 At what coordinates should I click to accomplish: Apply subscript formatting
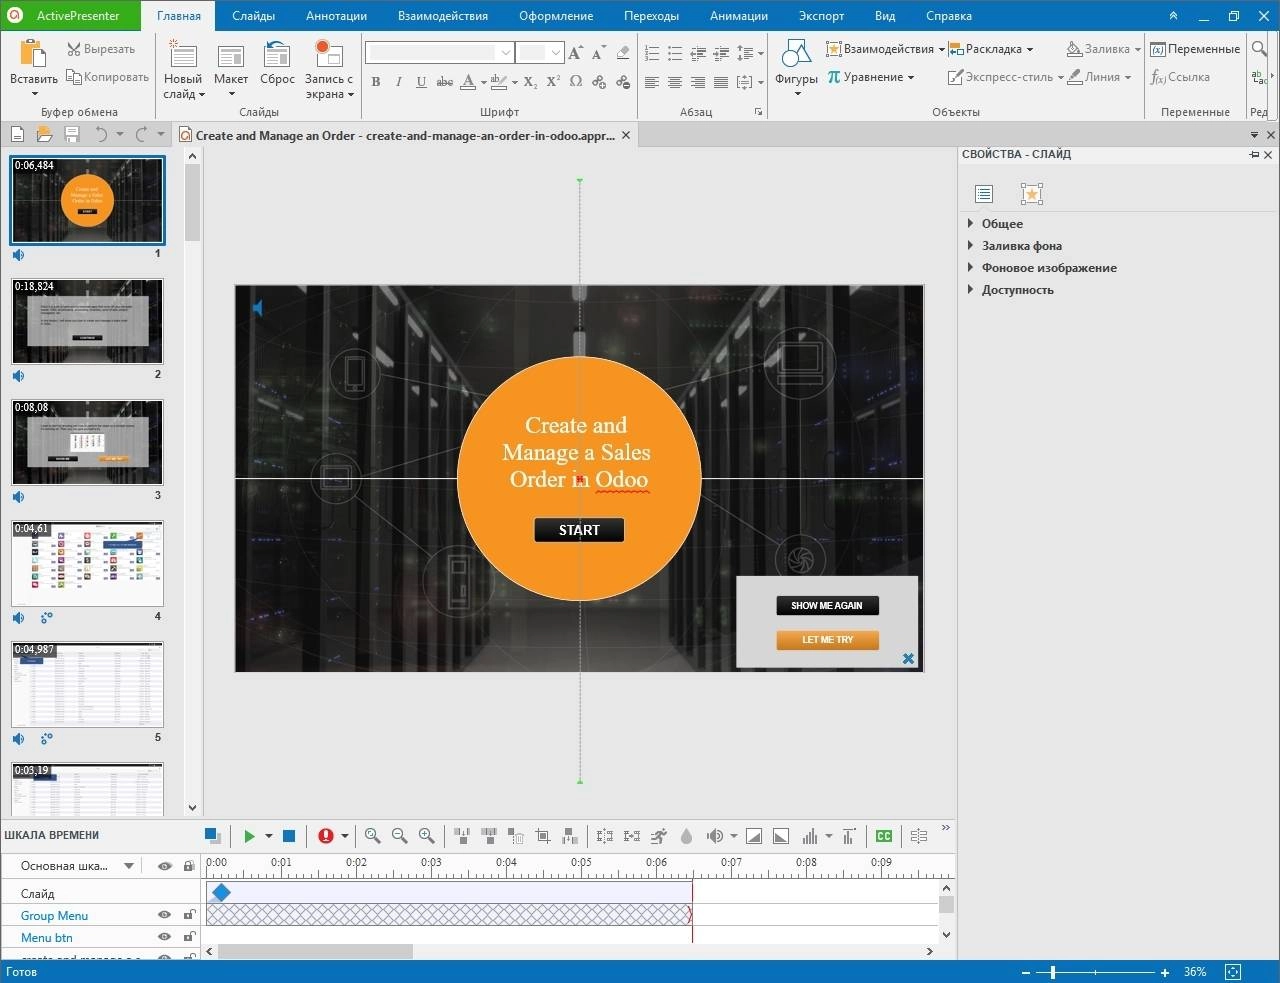click(x=531, y=82)
